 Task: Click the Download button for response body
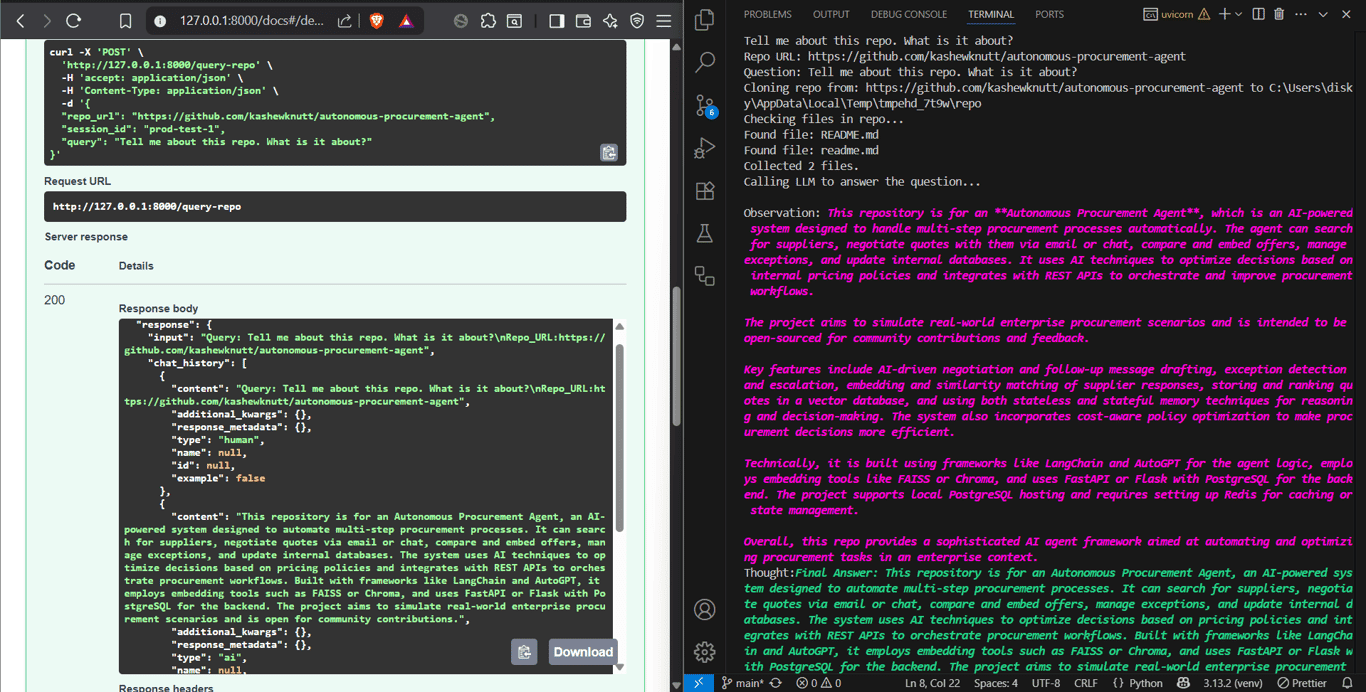click(583, 651)
